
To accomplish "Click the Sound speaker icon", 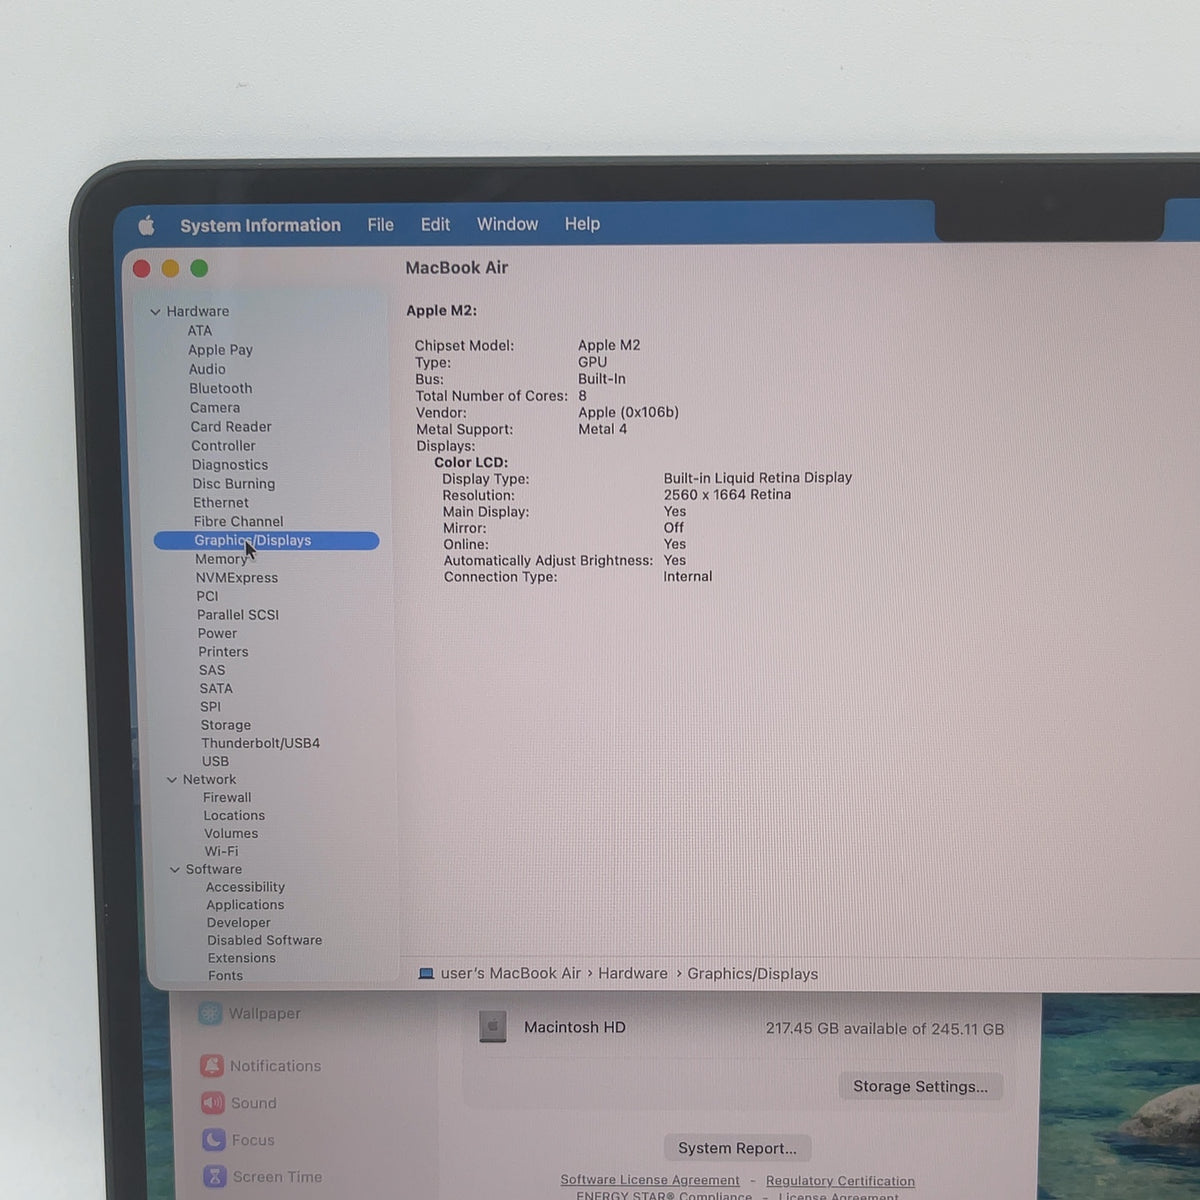I will (x=213, y=1103).
